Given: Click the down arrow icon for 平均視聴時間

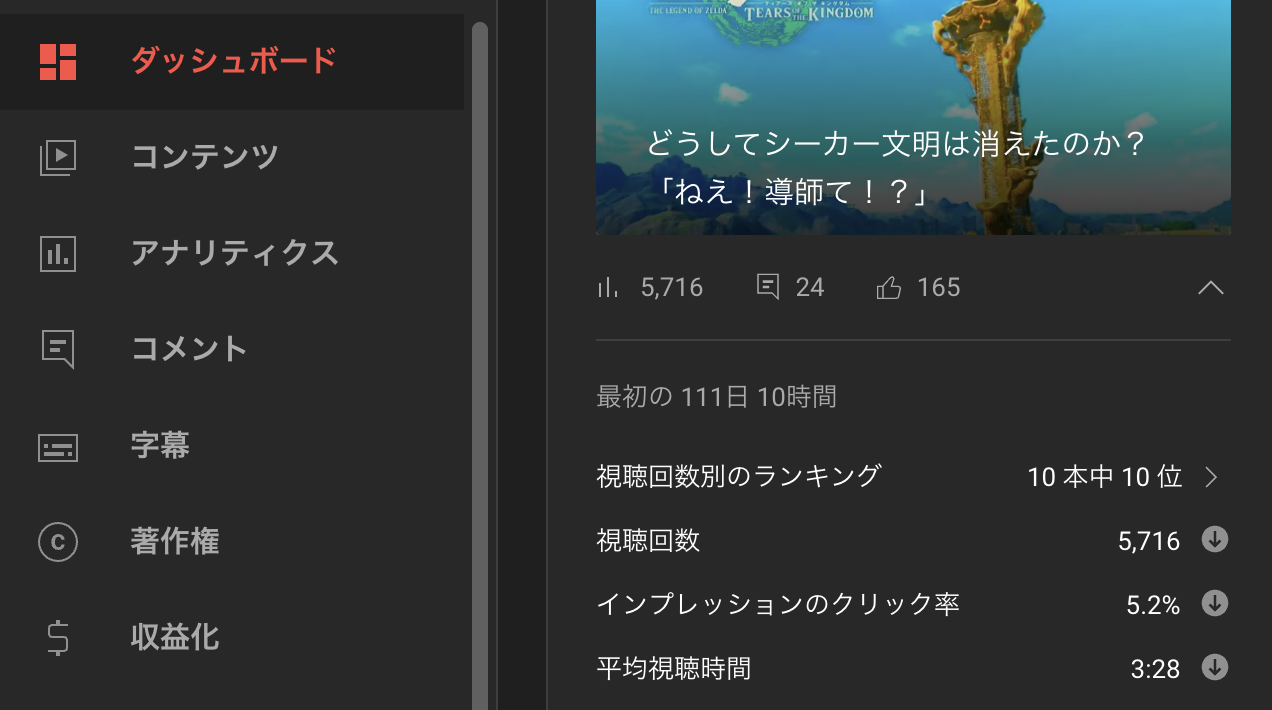Looking at the screenshot, I should click(x=1214, y=667).
